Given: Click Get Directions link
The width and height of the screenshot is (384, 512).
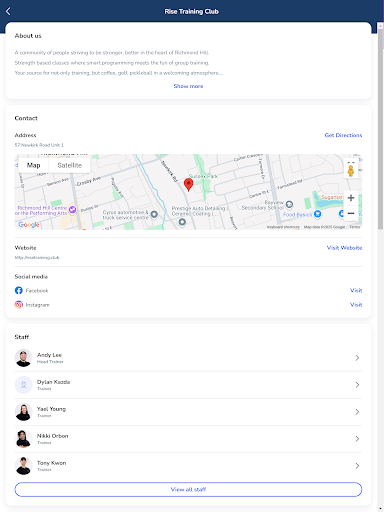Looking at the screenshot, I should tap(343, 135).
